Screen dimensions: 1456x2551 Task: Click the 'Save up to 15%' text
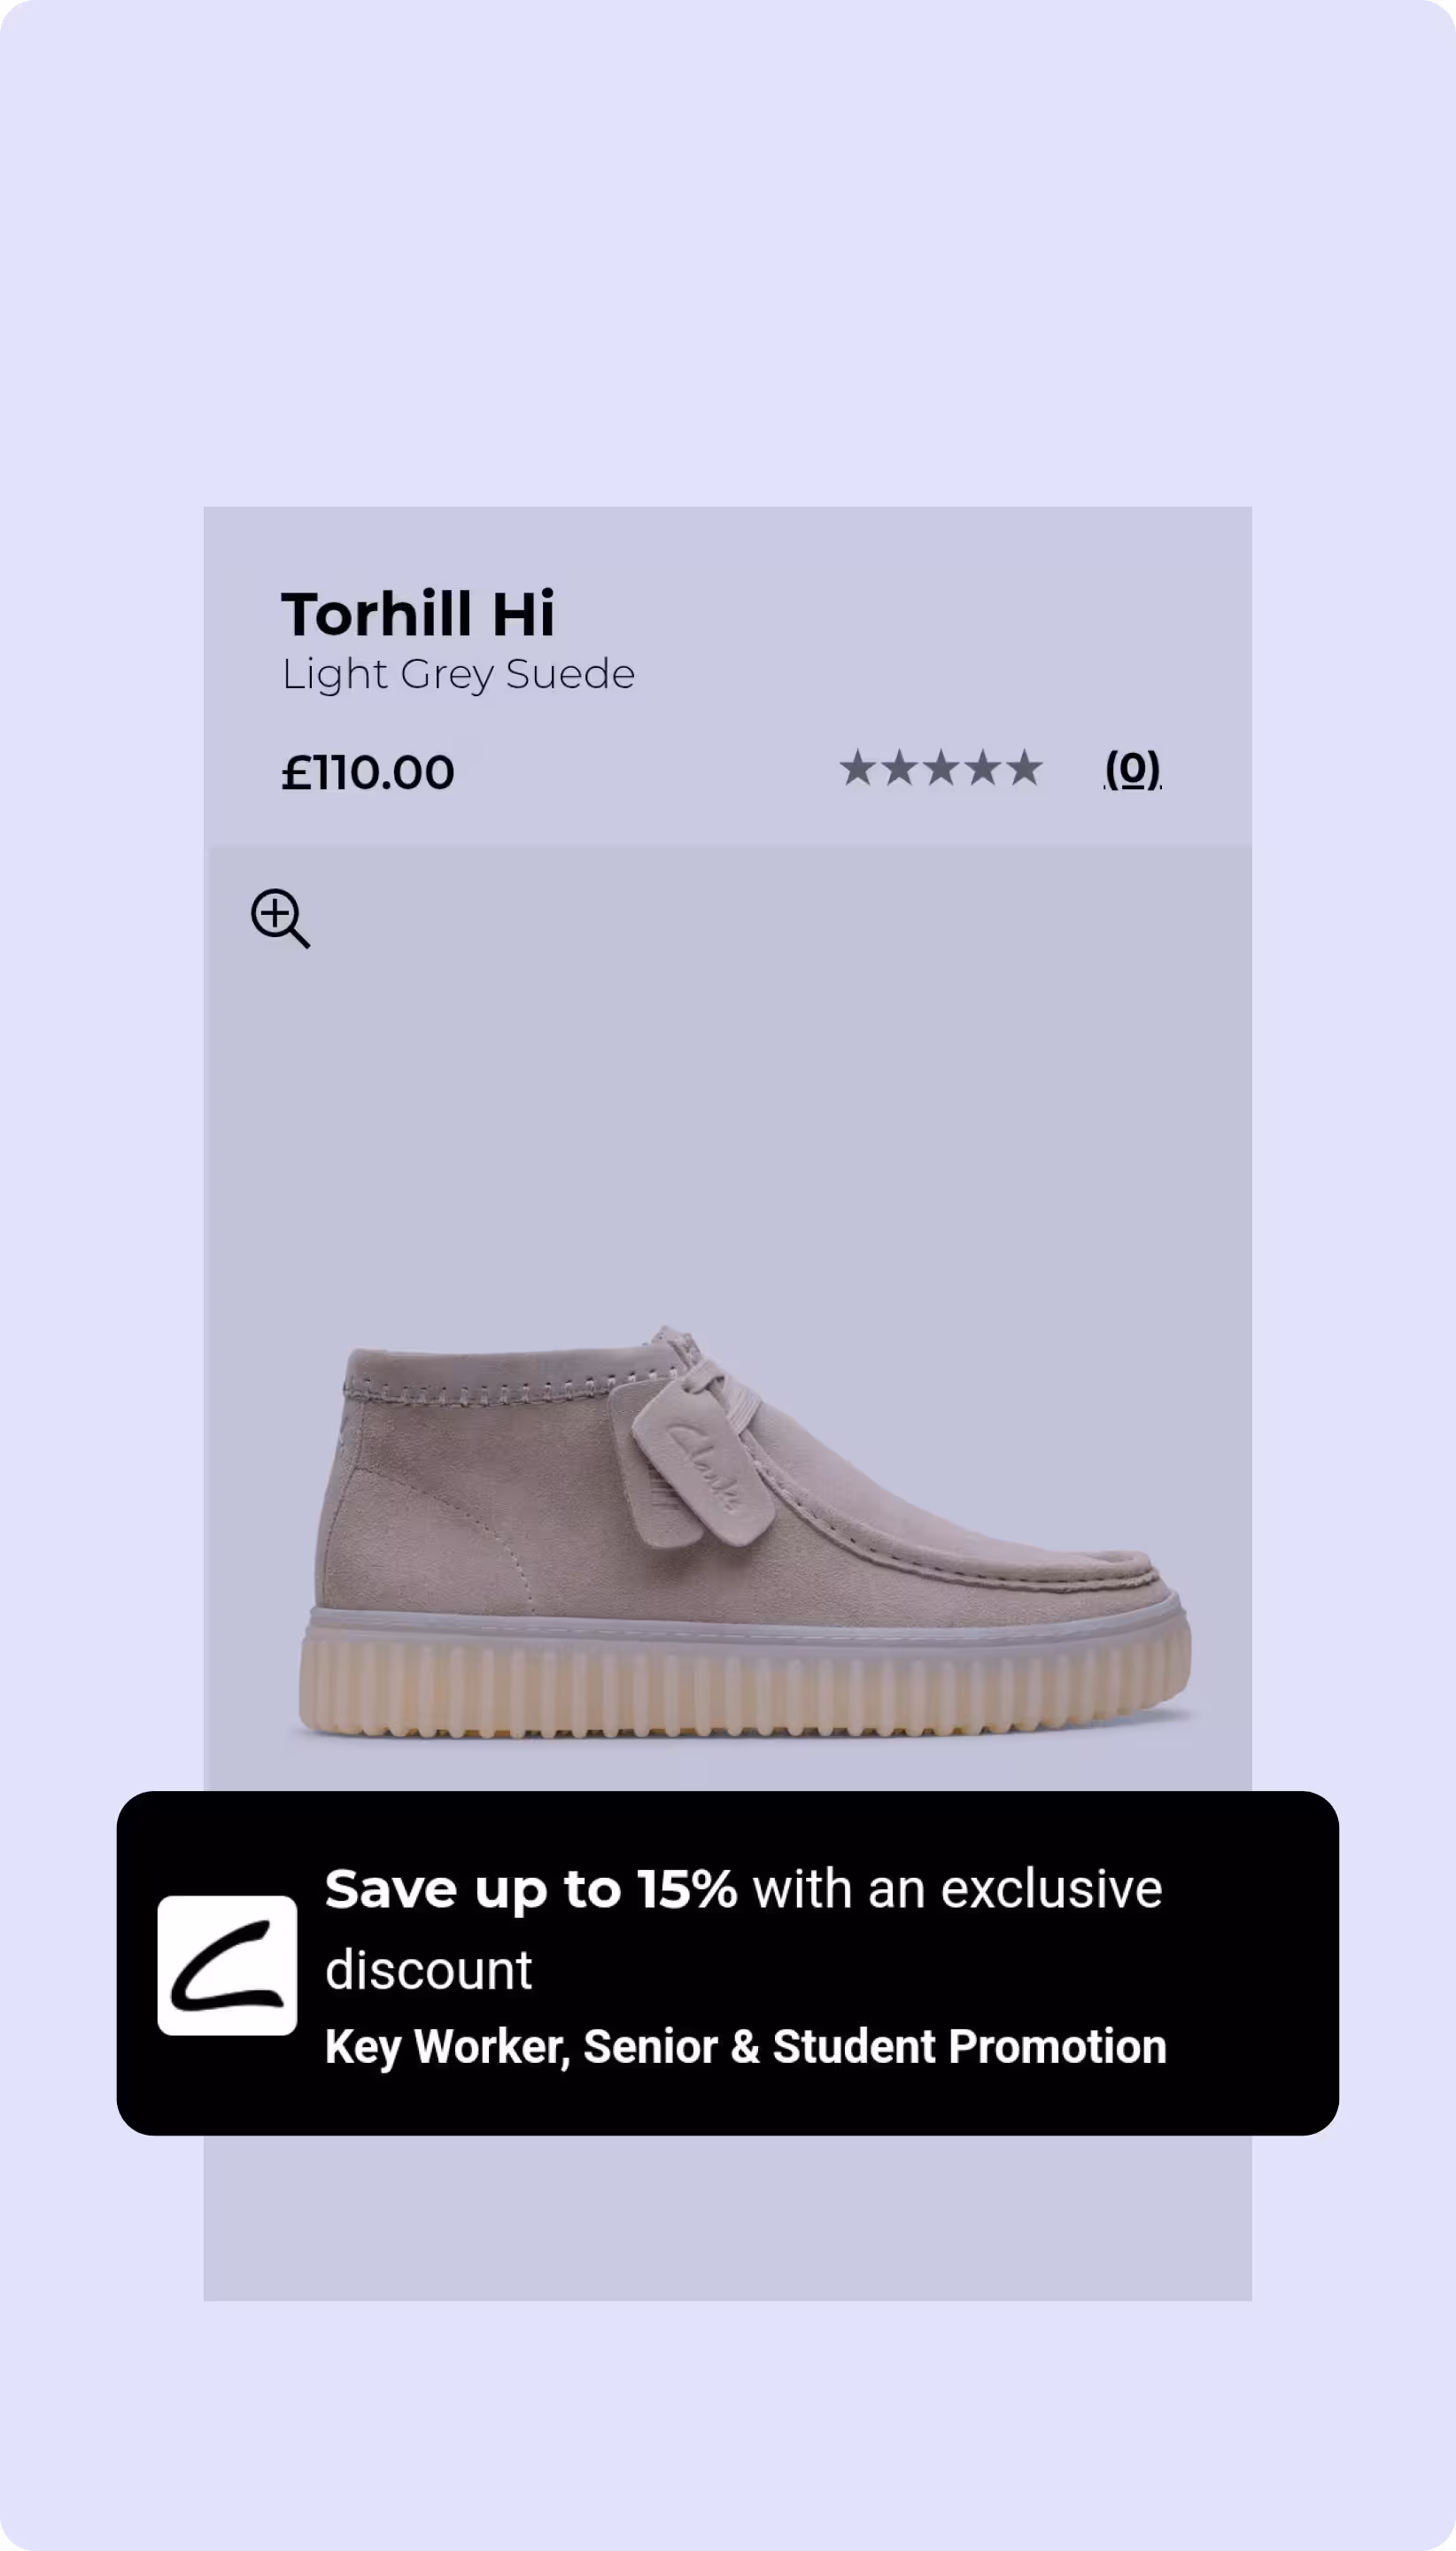(531, 1889)
